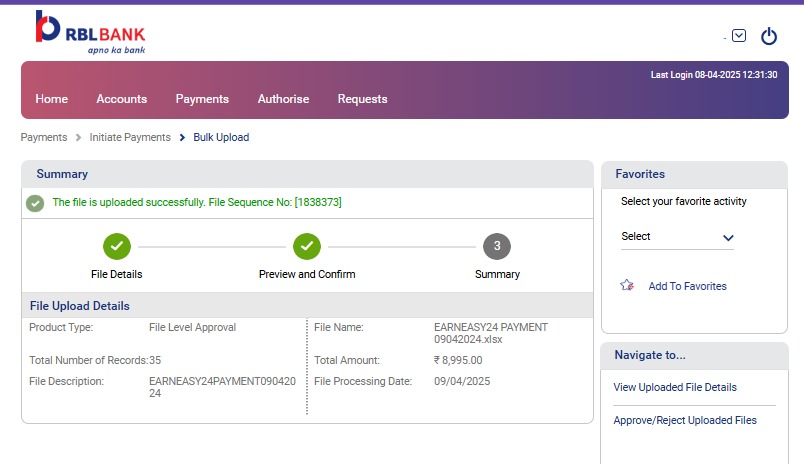
Task: Click the power logout icon
Action: tap(769, 36)
